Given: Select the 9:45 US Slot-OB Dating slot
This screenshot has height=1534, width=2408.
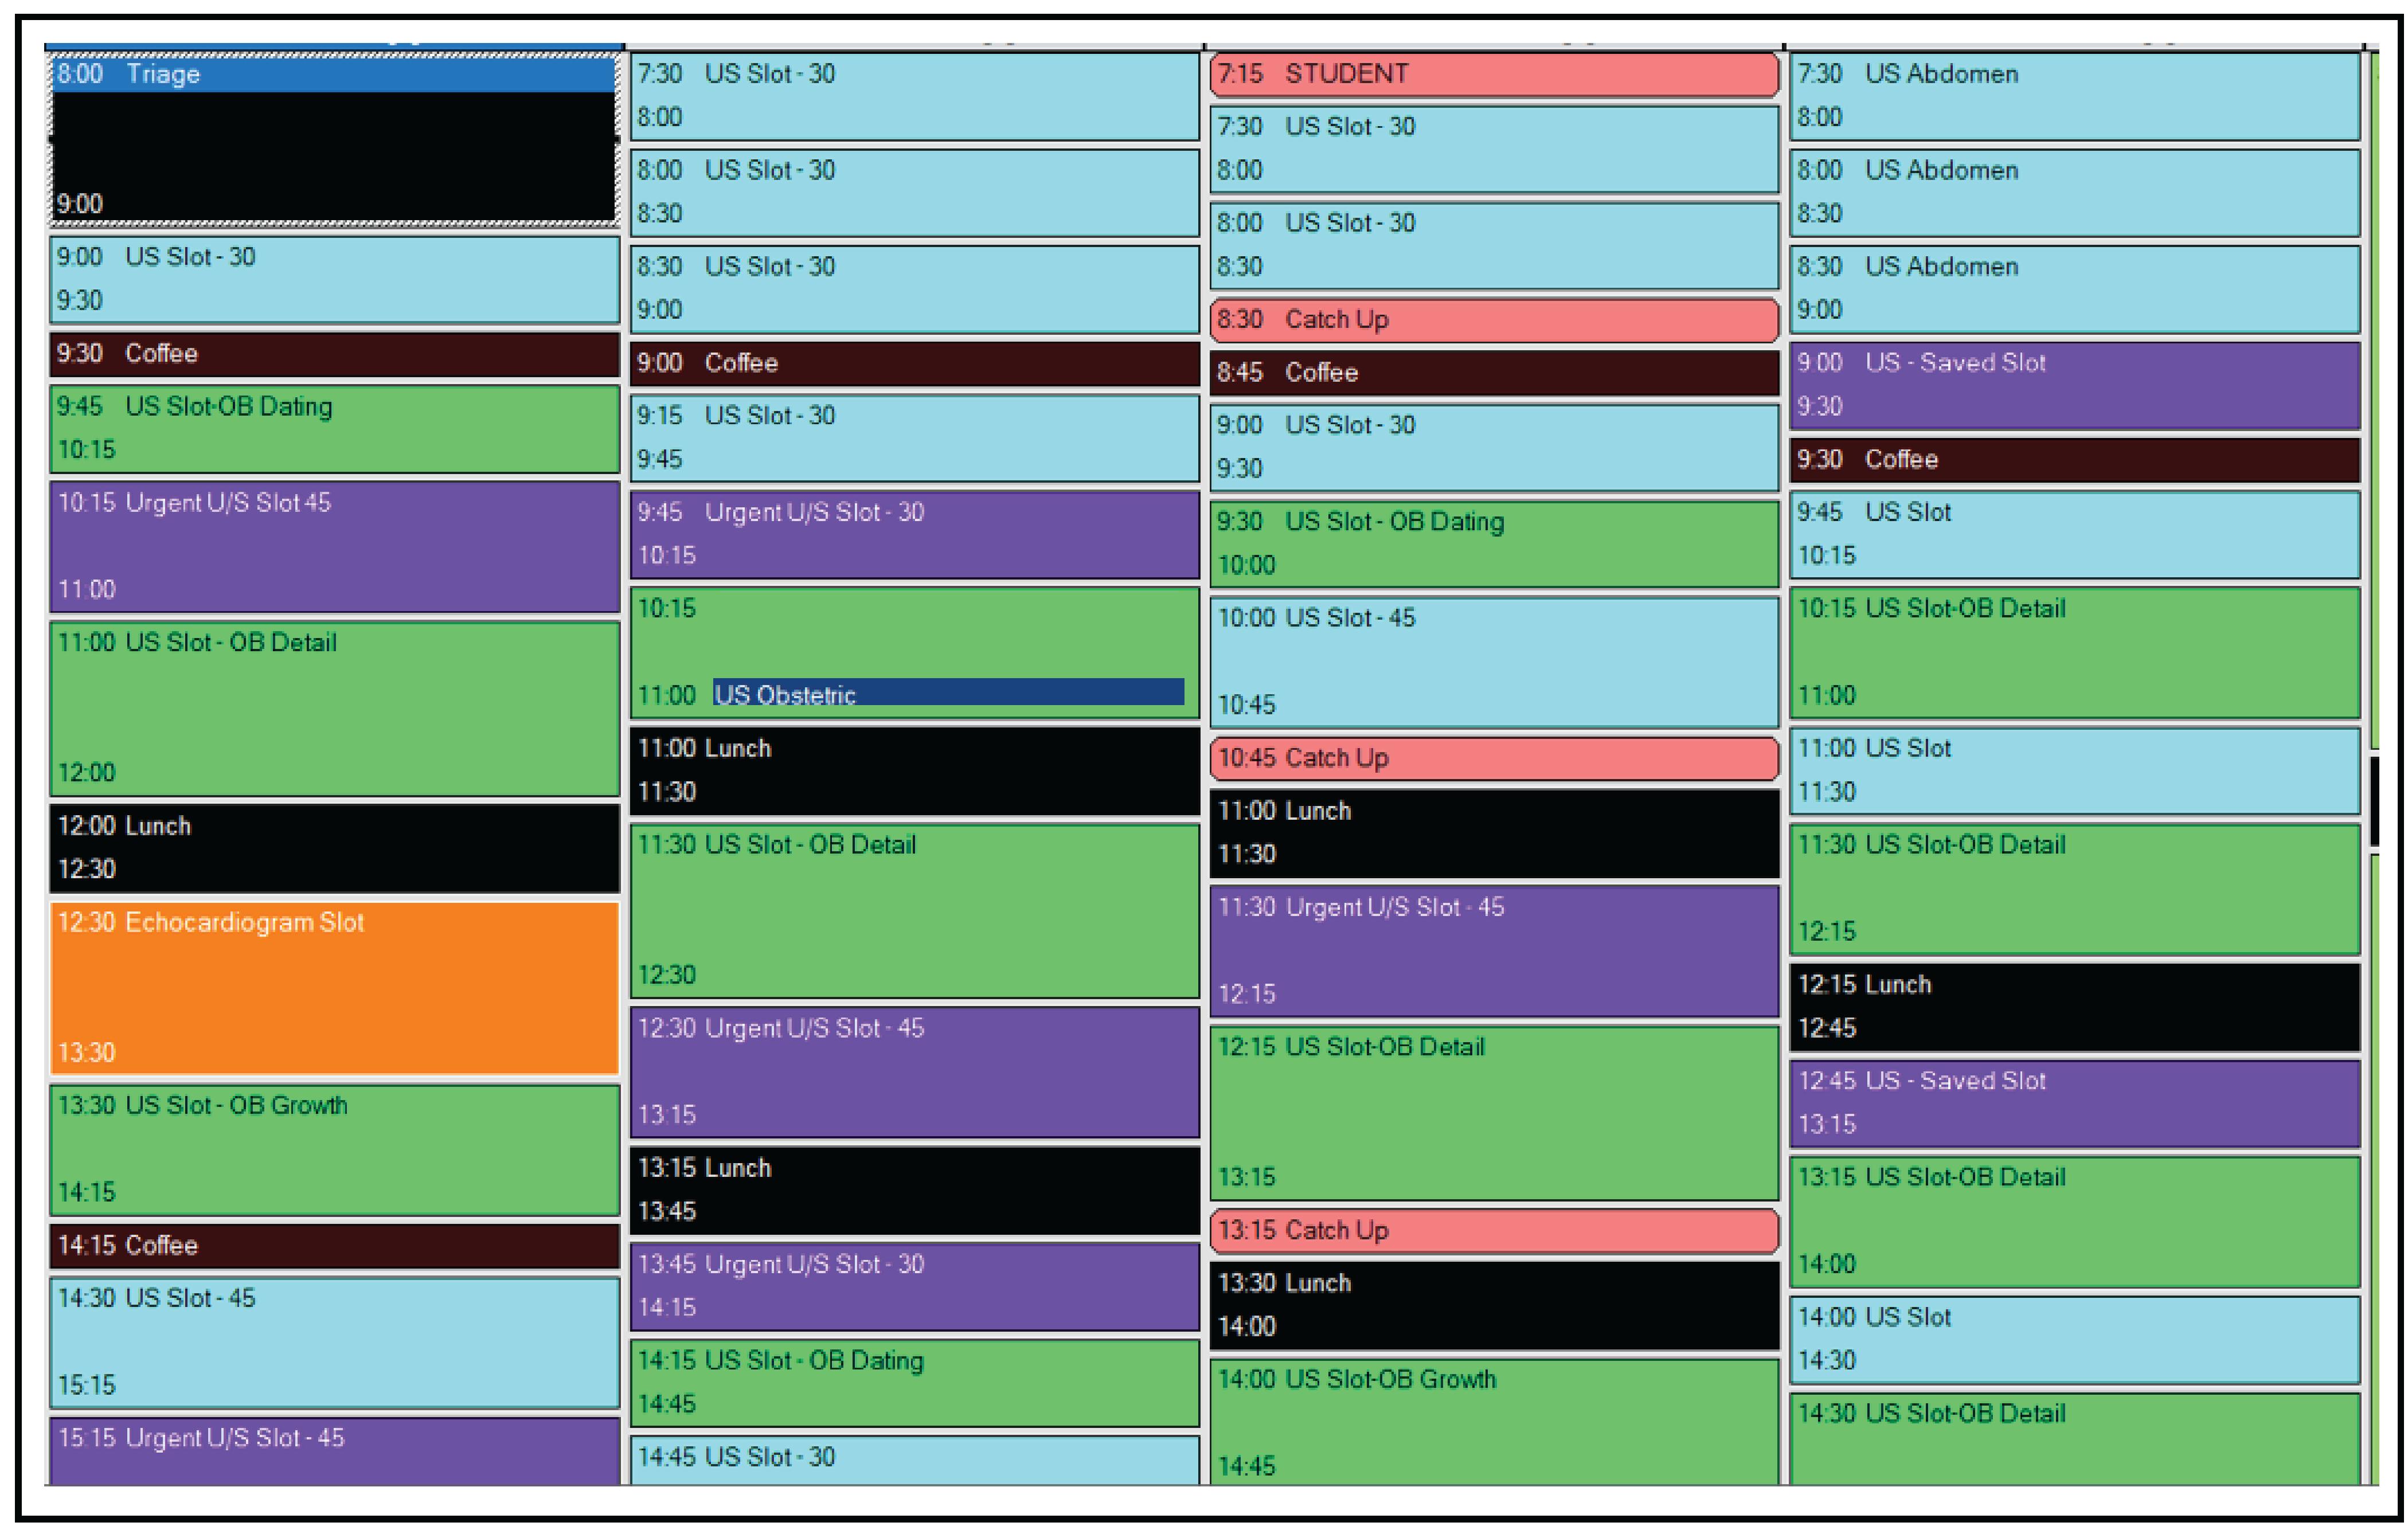Looking at the screenshot, I should 334,428.
